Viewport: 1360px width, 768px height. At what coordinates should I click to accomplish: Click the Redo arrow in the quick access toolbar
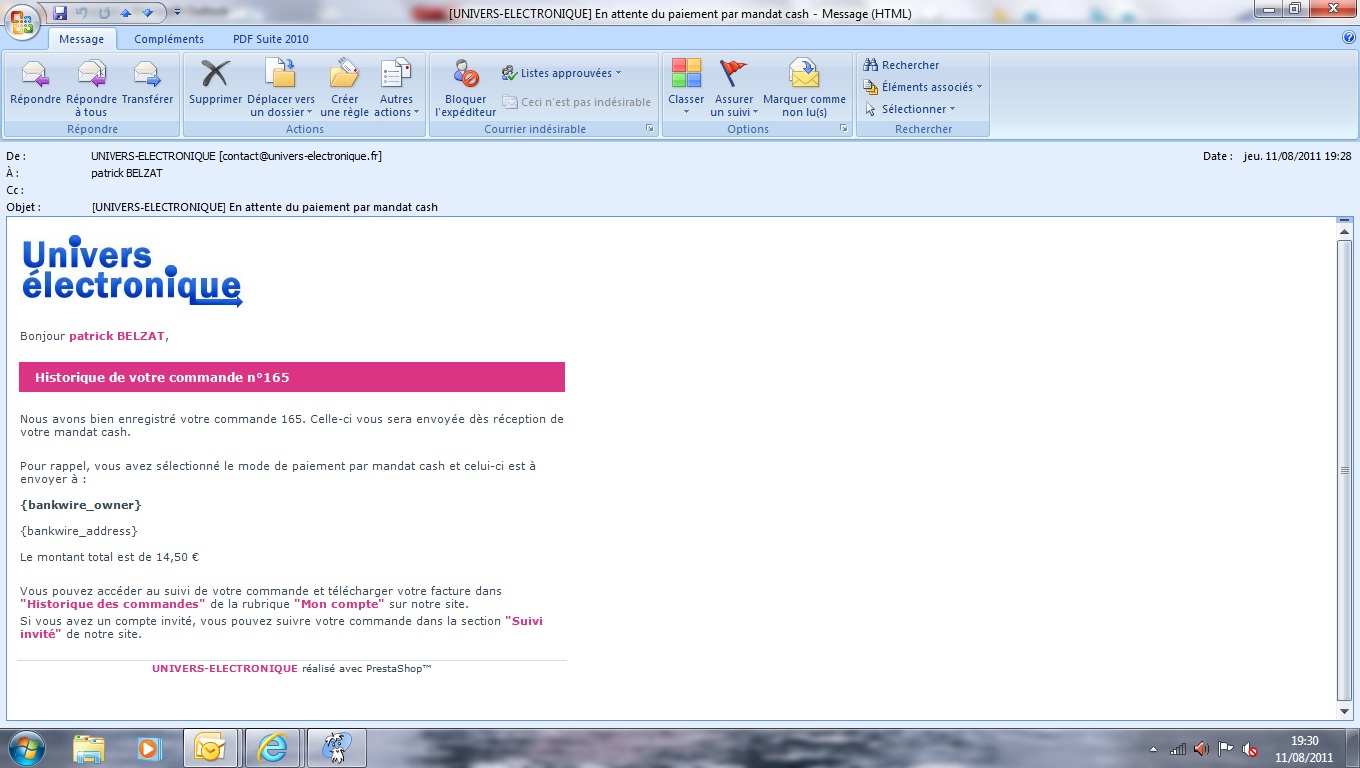click(x=104, y=13)
